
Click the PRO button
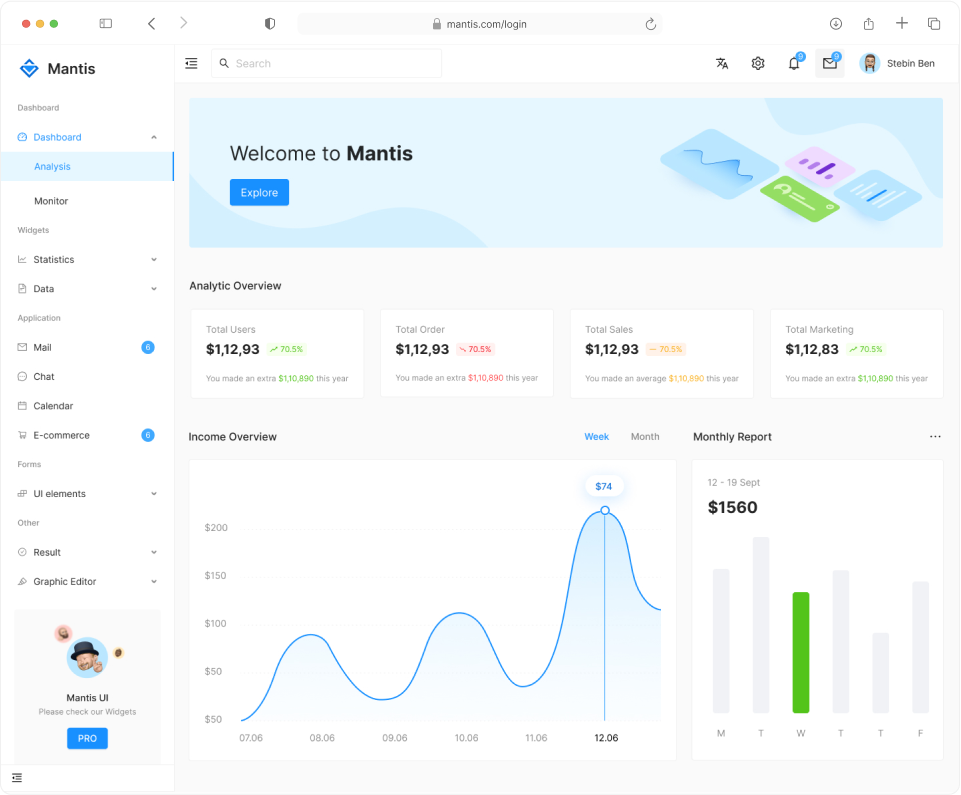87,739
